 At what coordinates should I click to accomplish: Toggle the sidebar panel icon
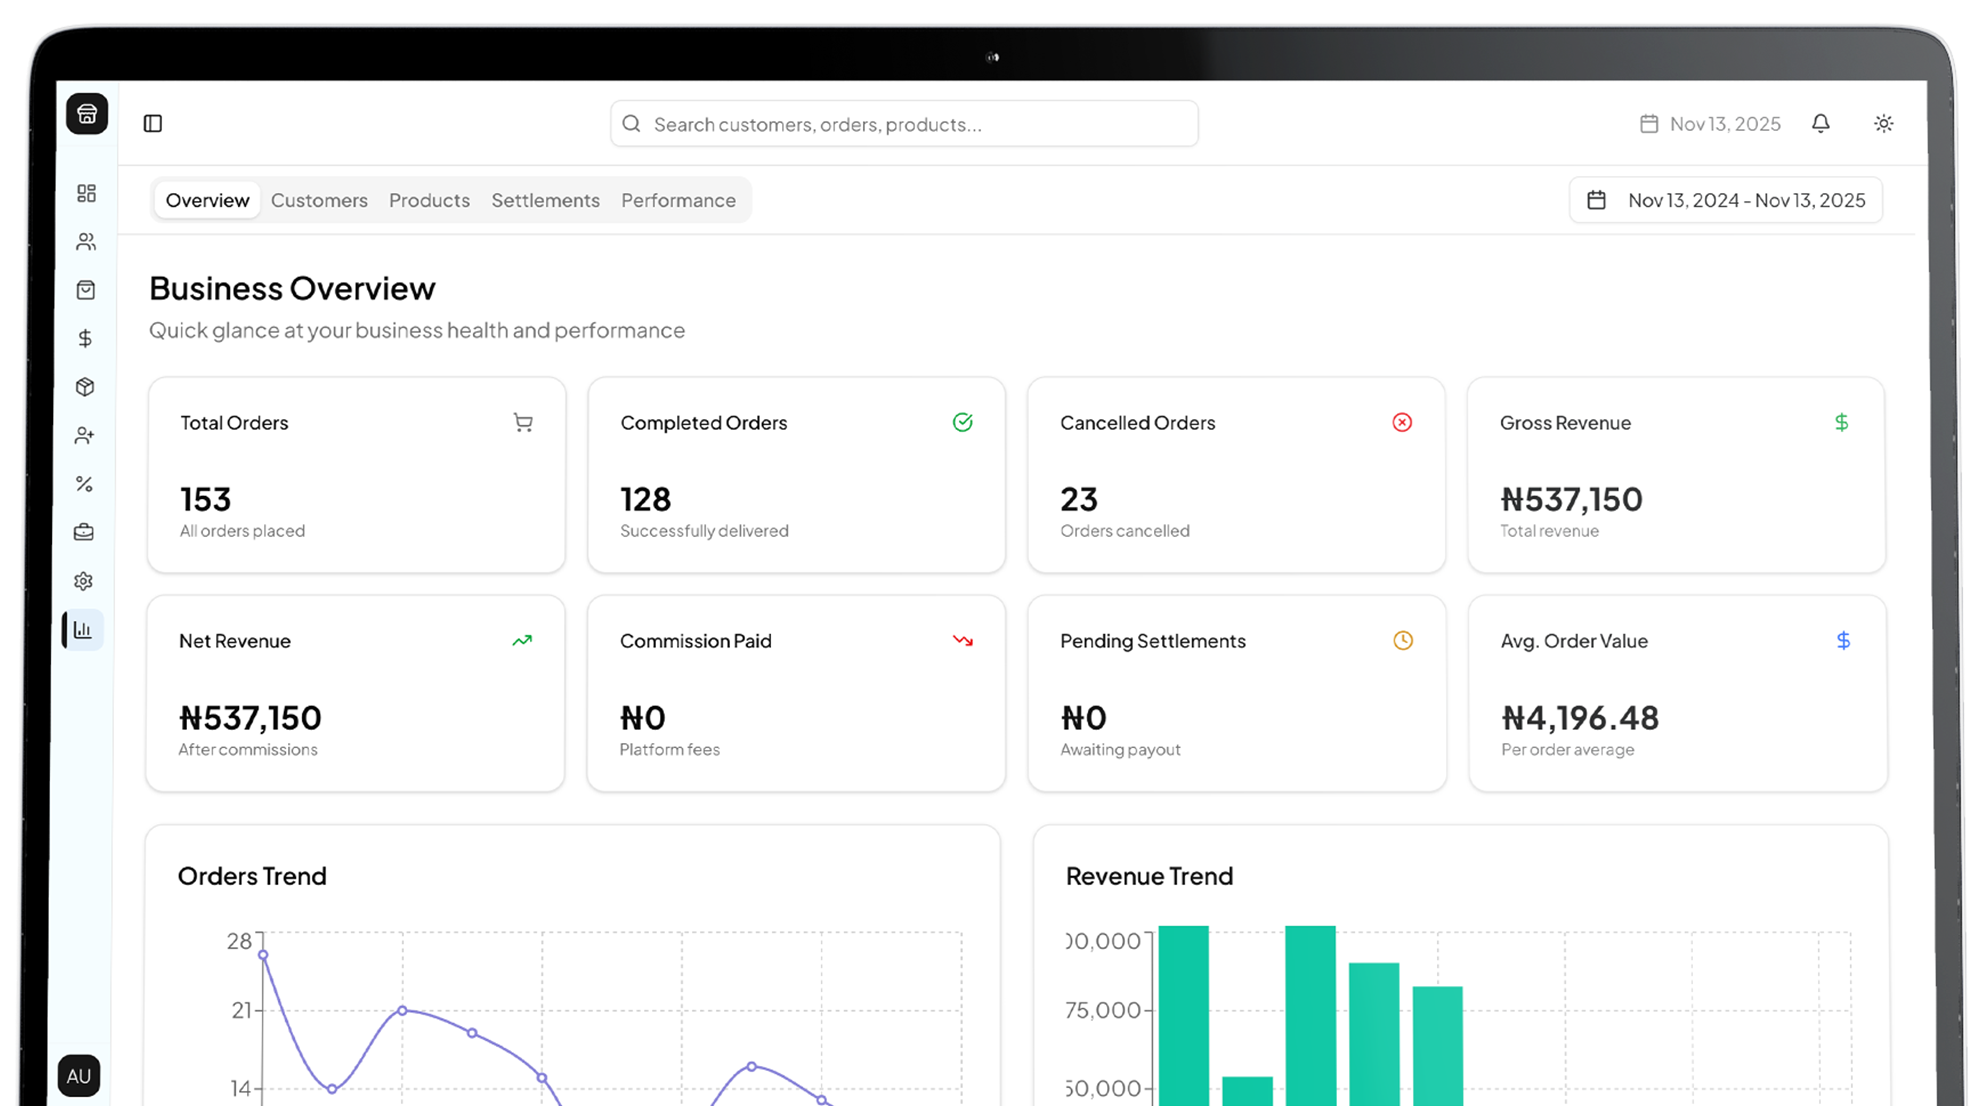point(153,124)
